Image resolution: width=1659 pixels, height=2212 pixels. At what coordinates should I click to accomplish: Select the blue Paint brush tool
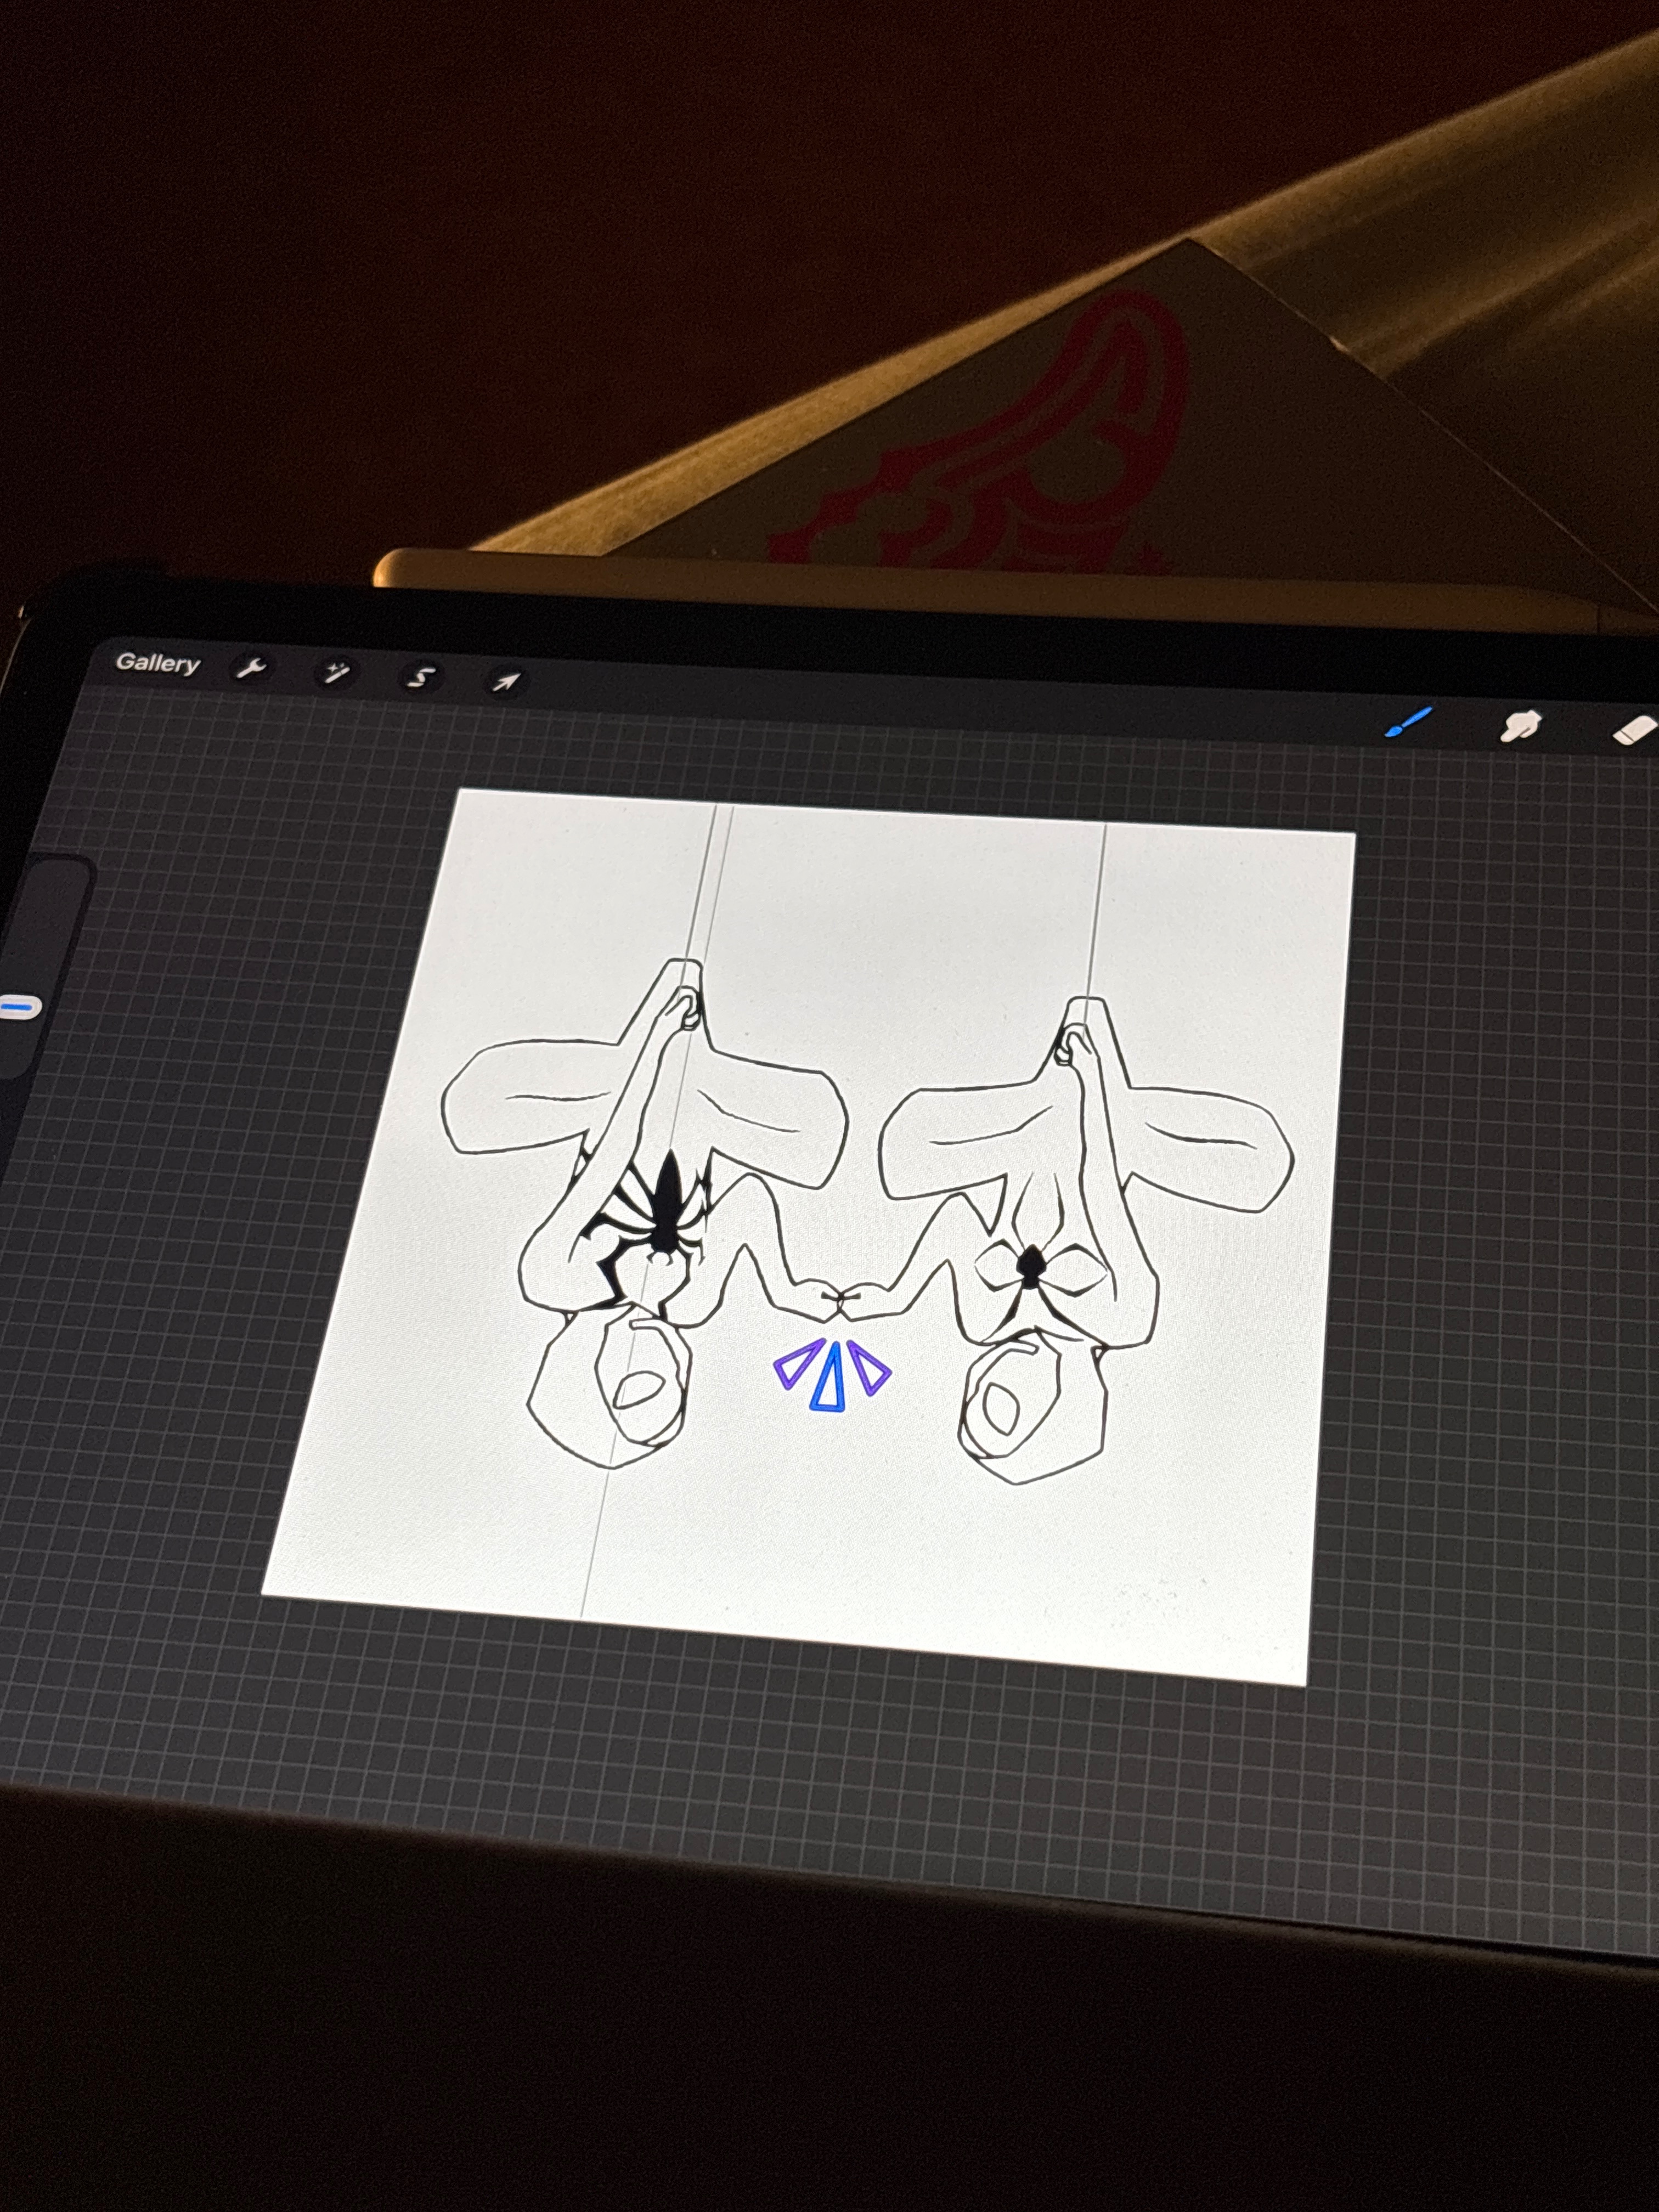1409,722
